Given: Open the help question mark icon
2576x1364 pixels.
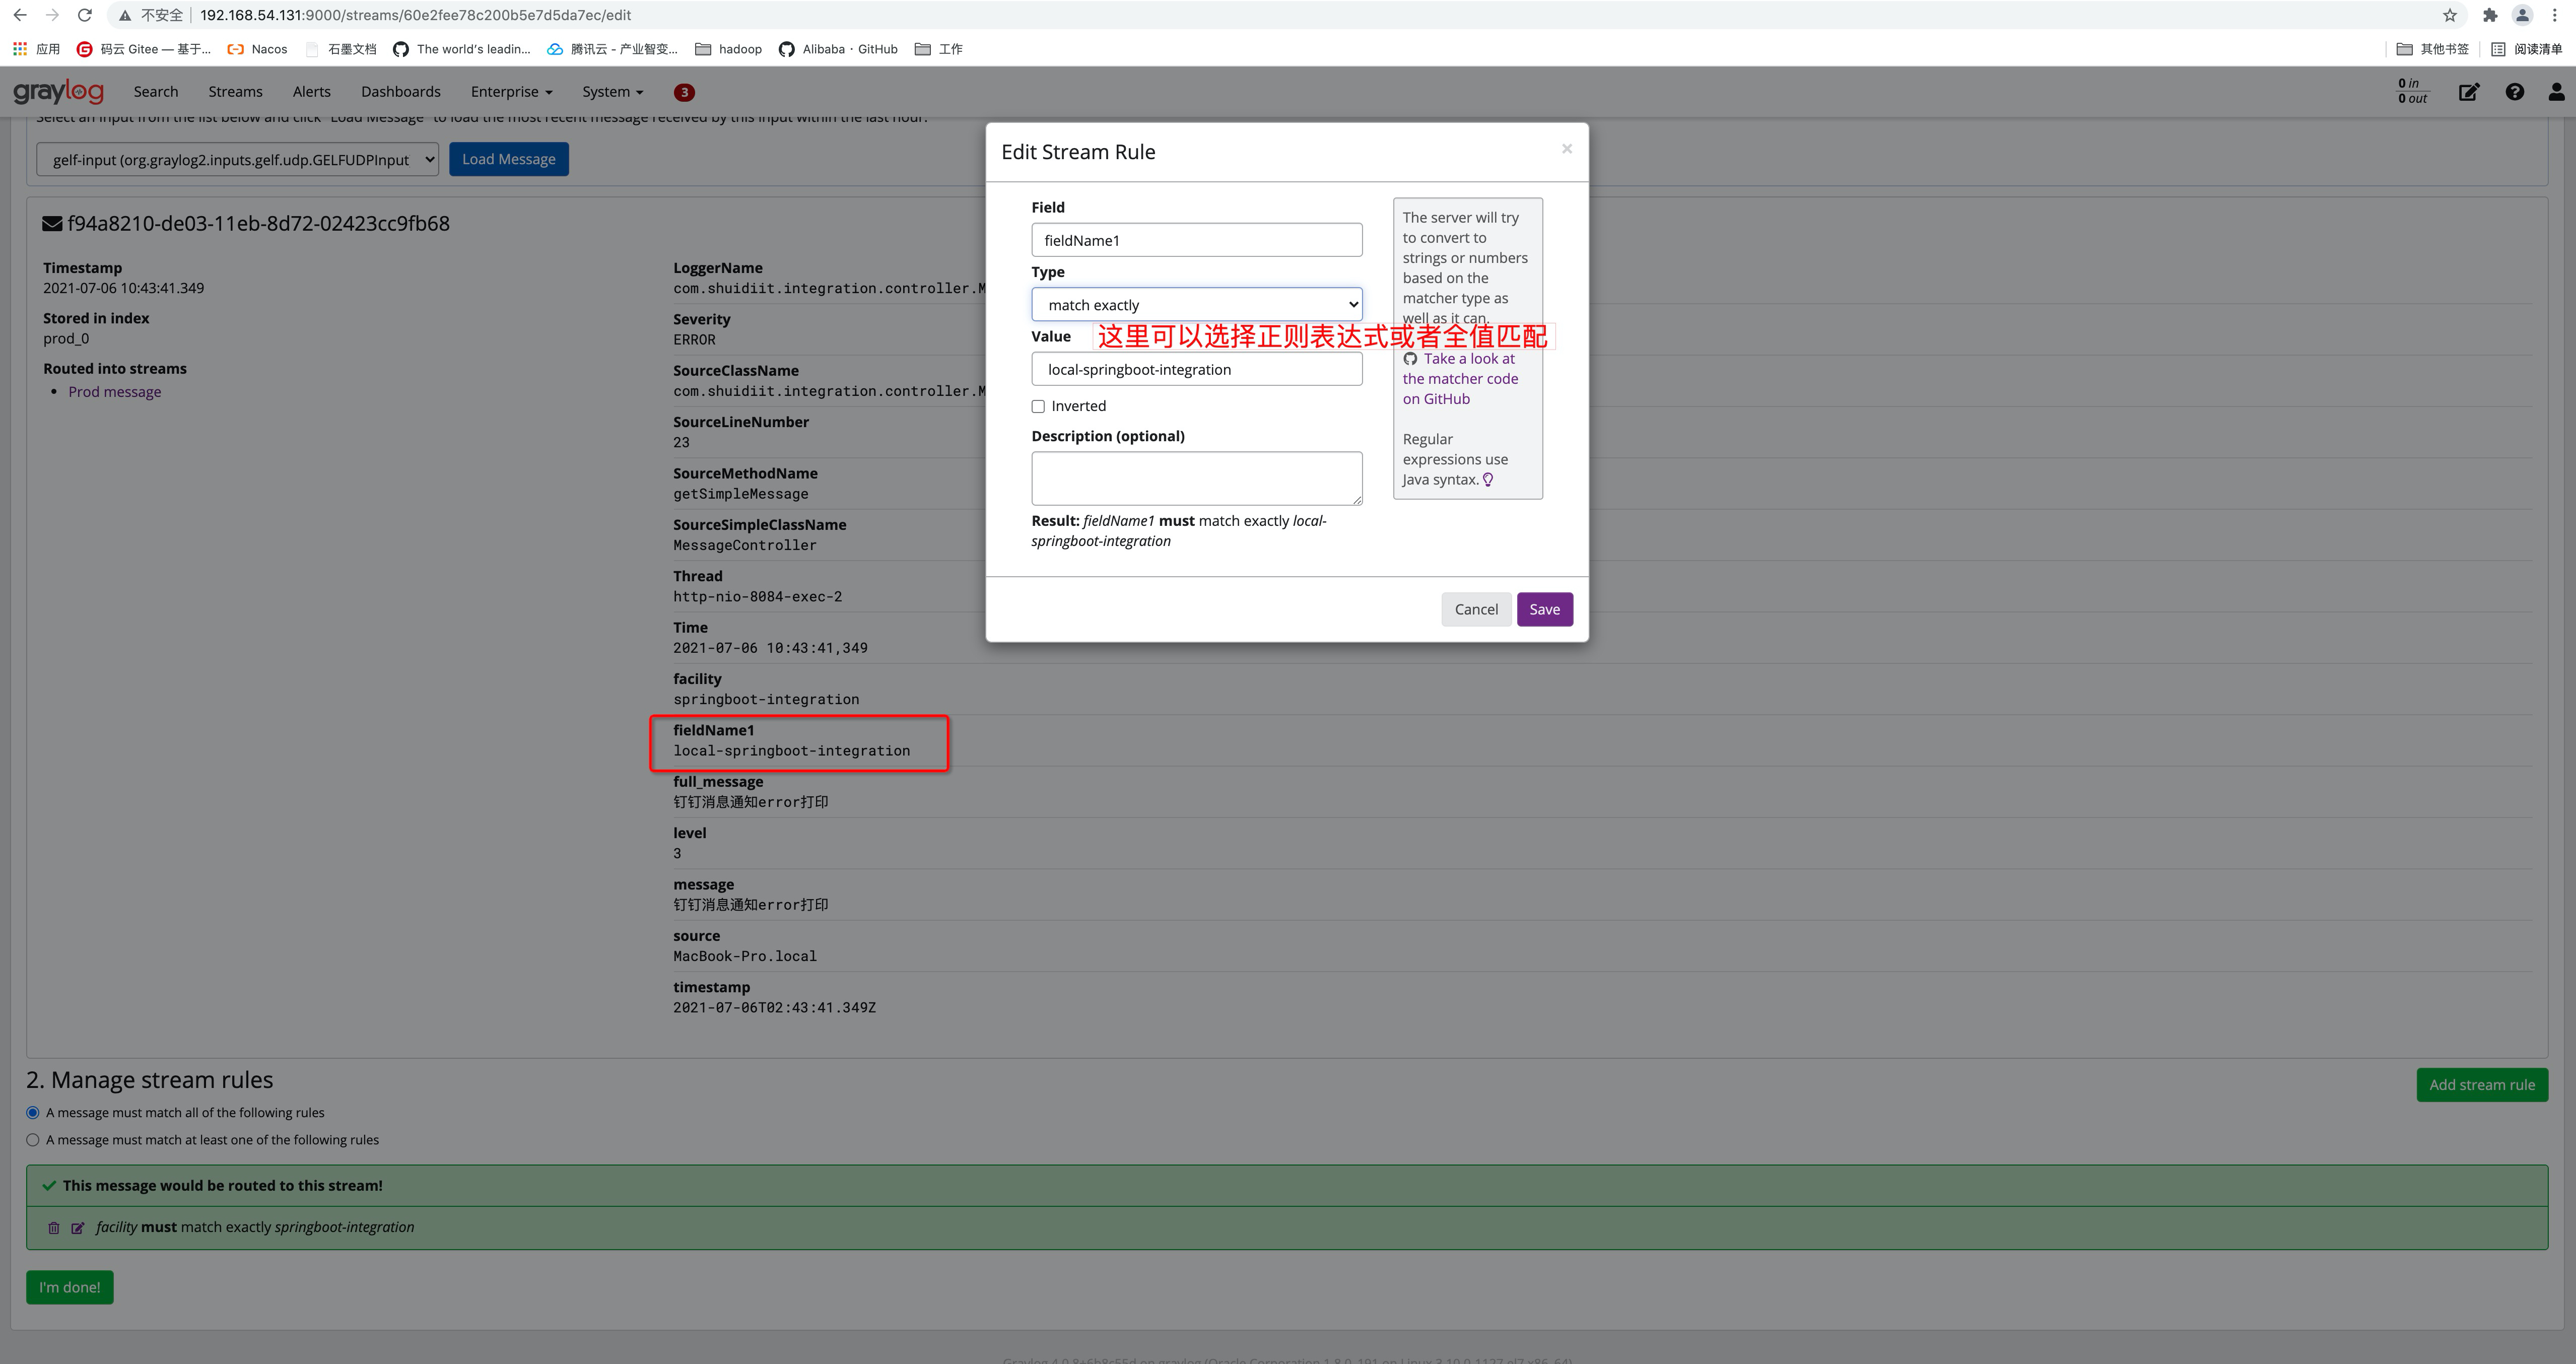Looking at the screenshot, I should (x=2513, y=91).
